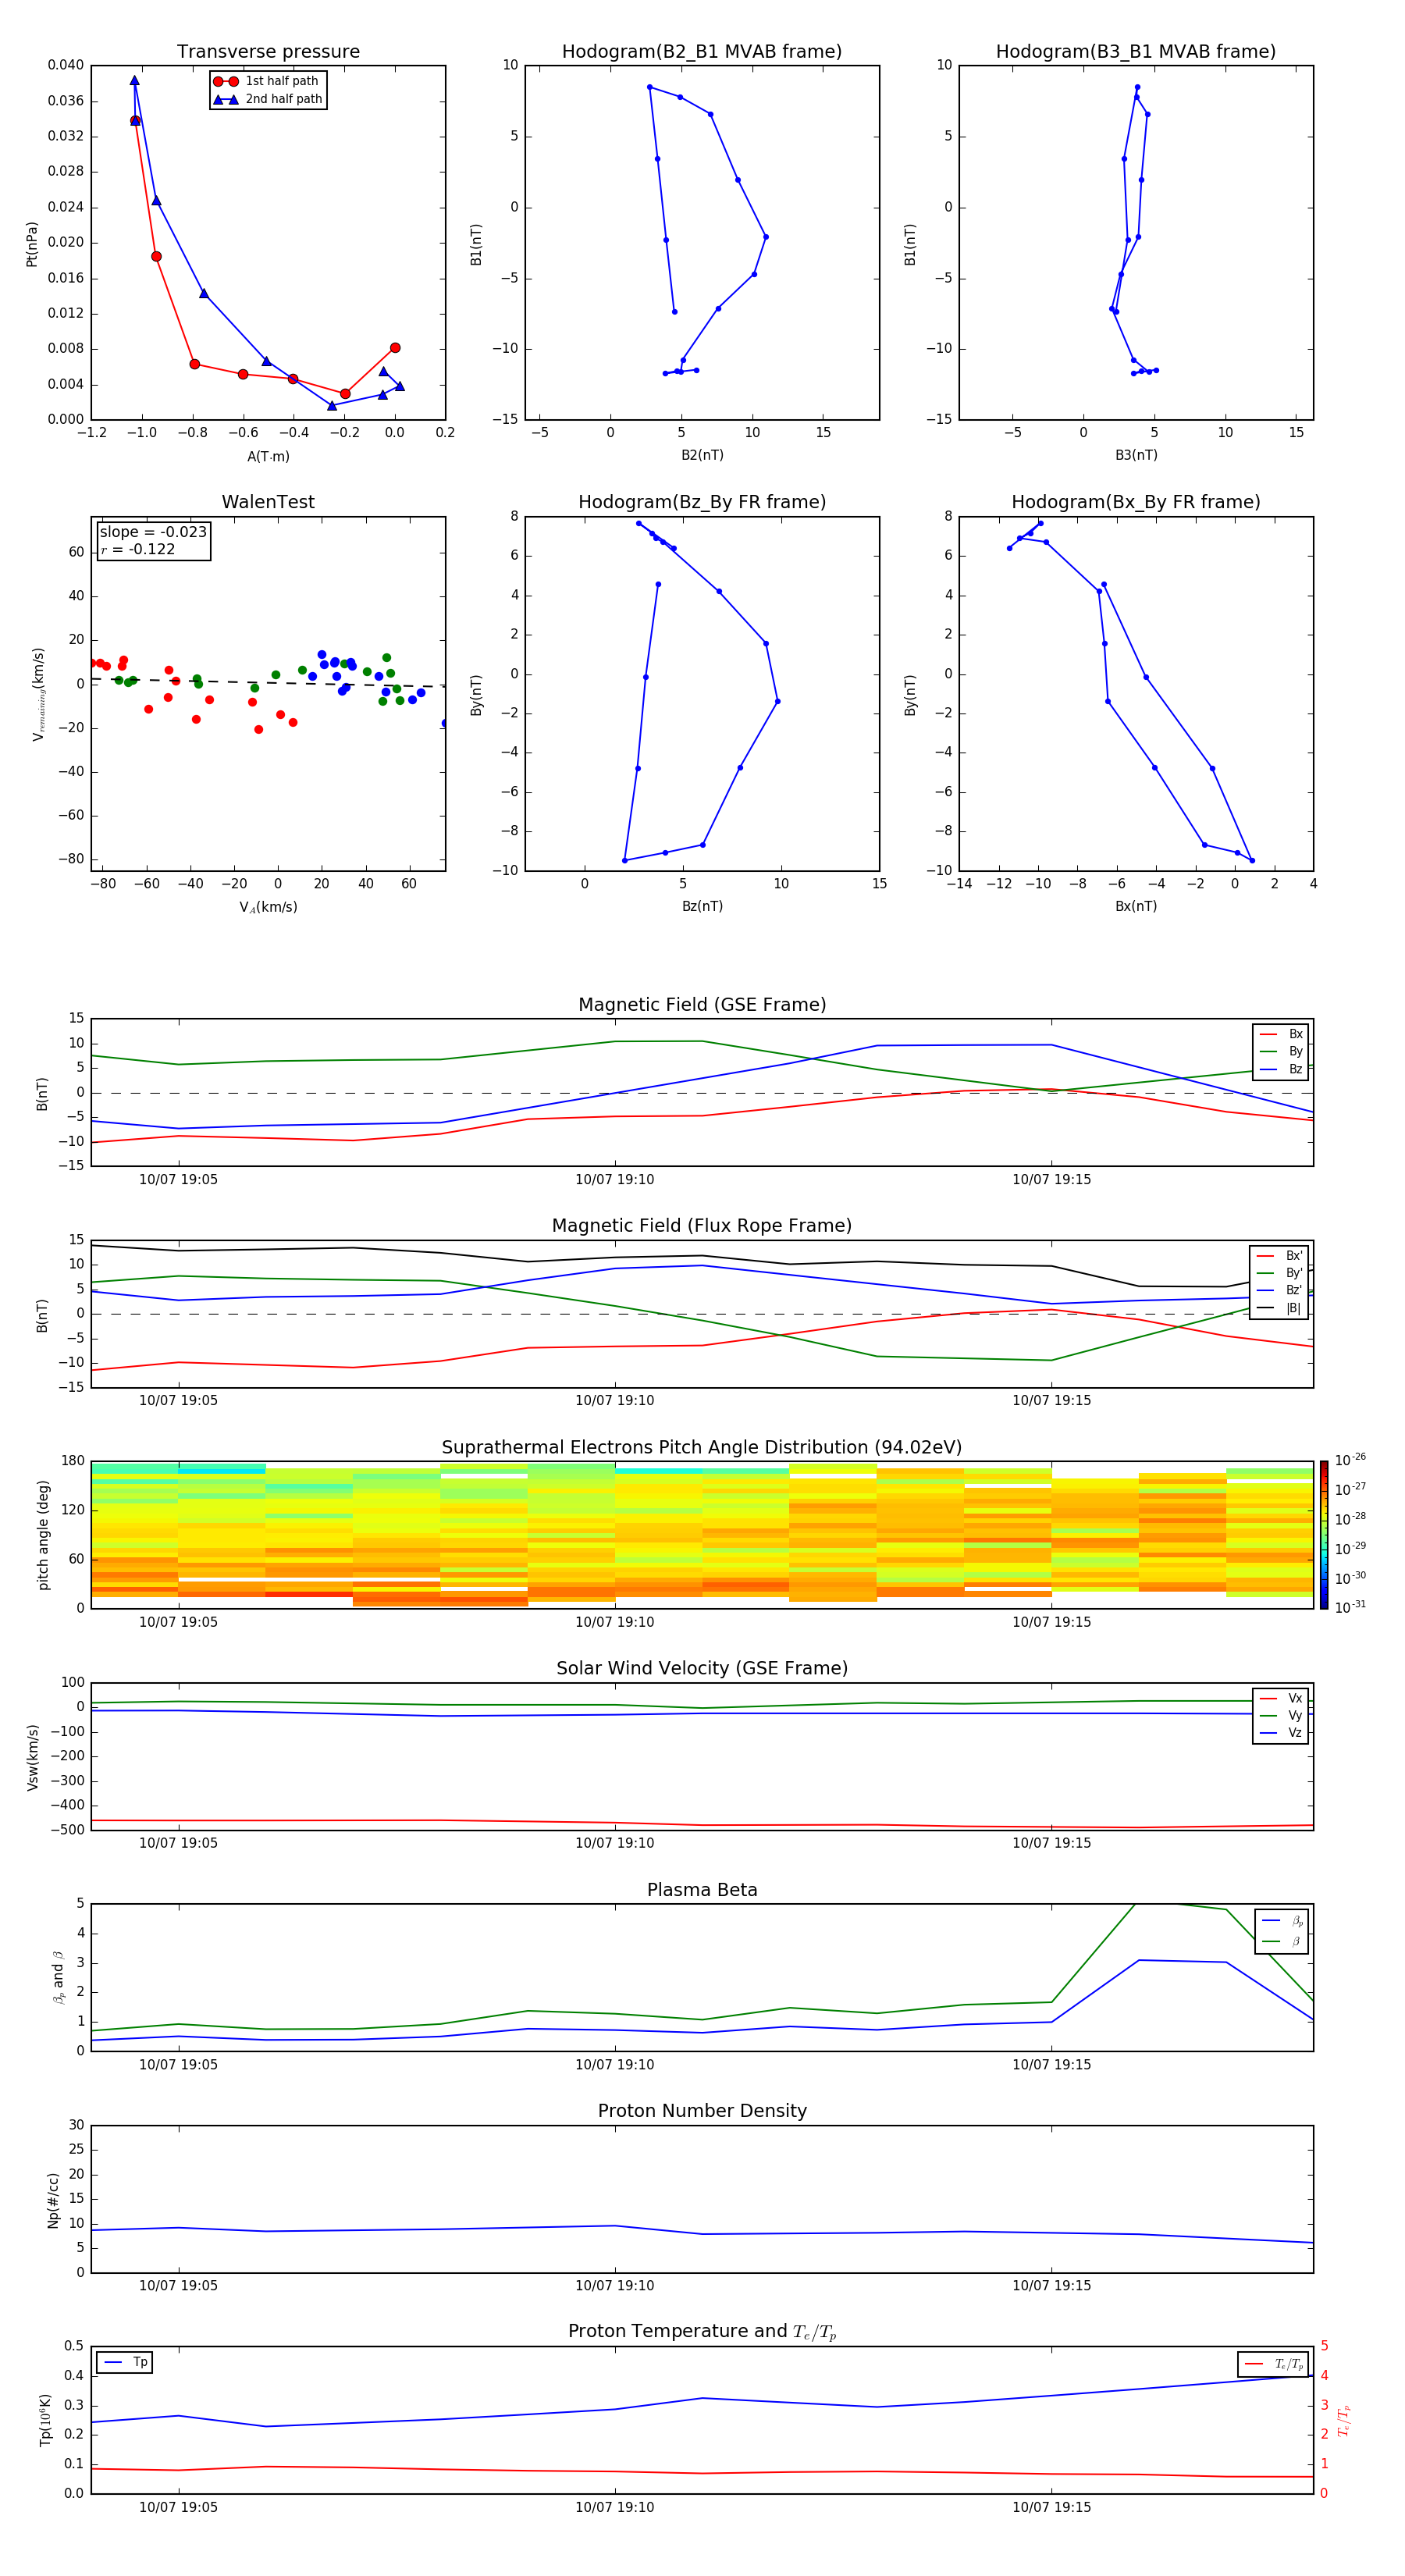This screenshot has width=1405, height=2576.
Task: Click the "Transverse pressure" plot title
Action: click(x=268, y=52)
